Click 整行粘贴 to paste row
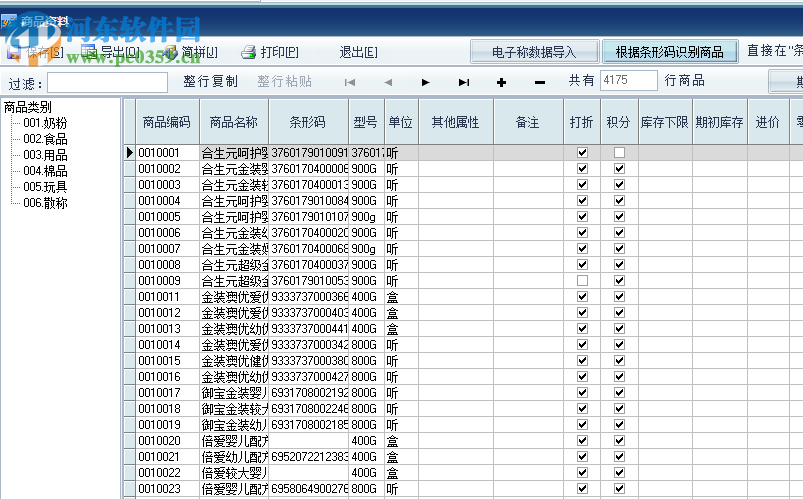 (x=285, y=81)
